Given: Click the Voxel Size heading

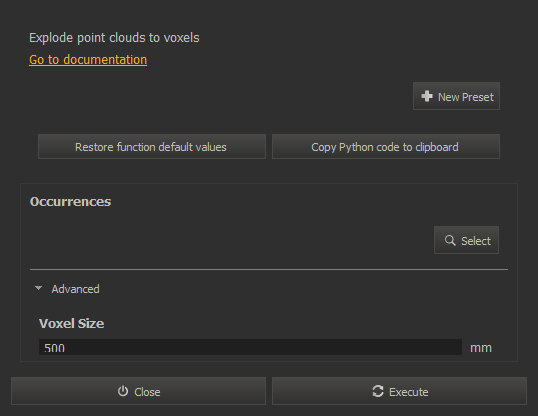Looking at the screenshot, I should point(71,323).
